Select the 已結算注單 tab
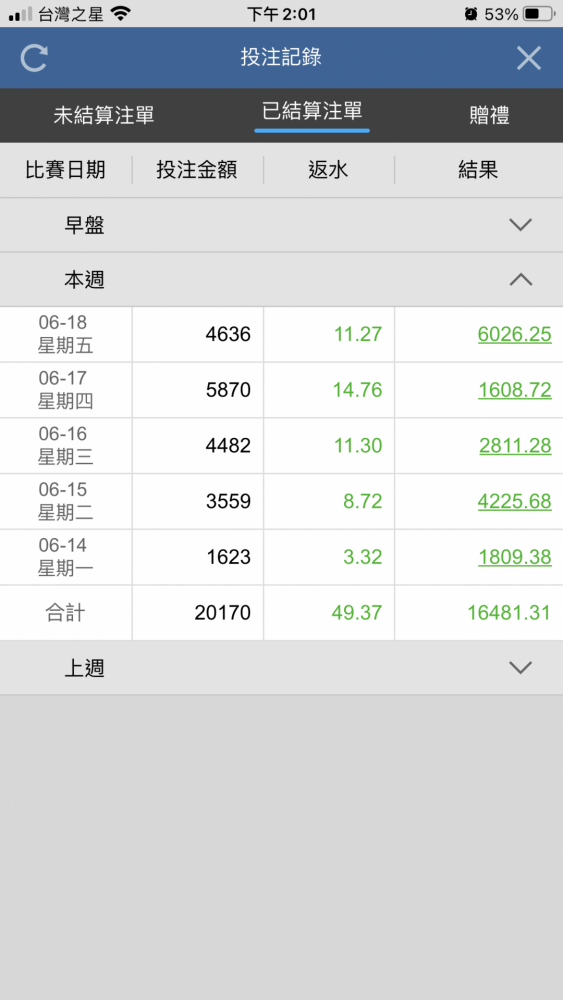 coord(312,112)
